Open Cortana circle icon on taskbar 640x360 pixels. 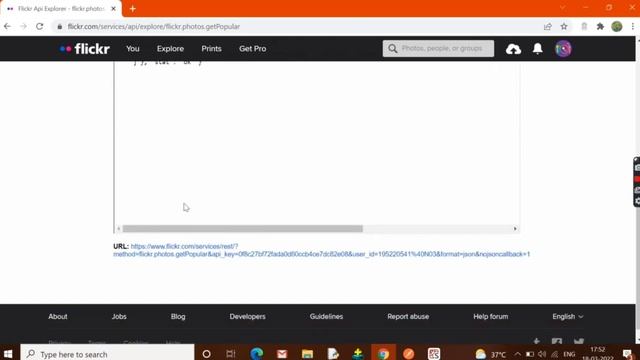206,353
